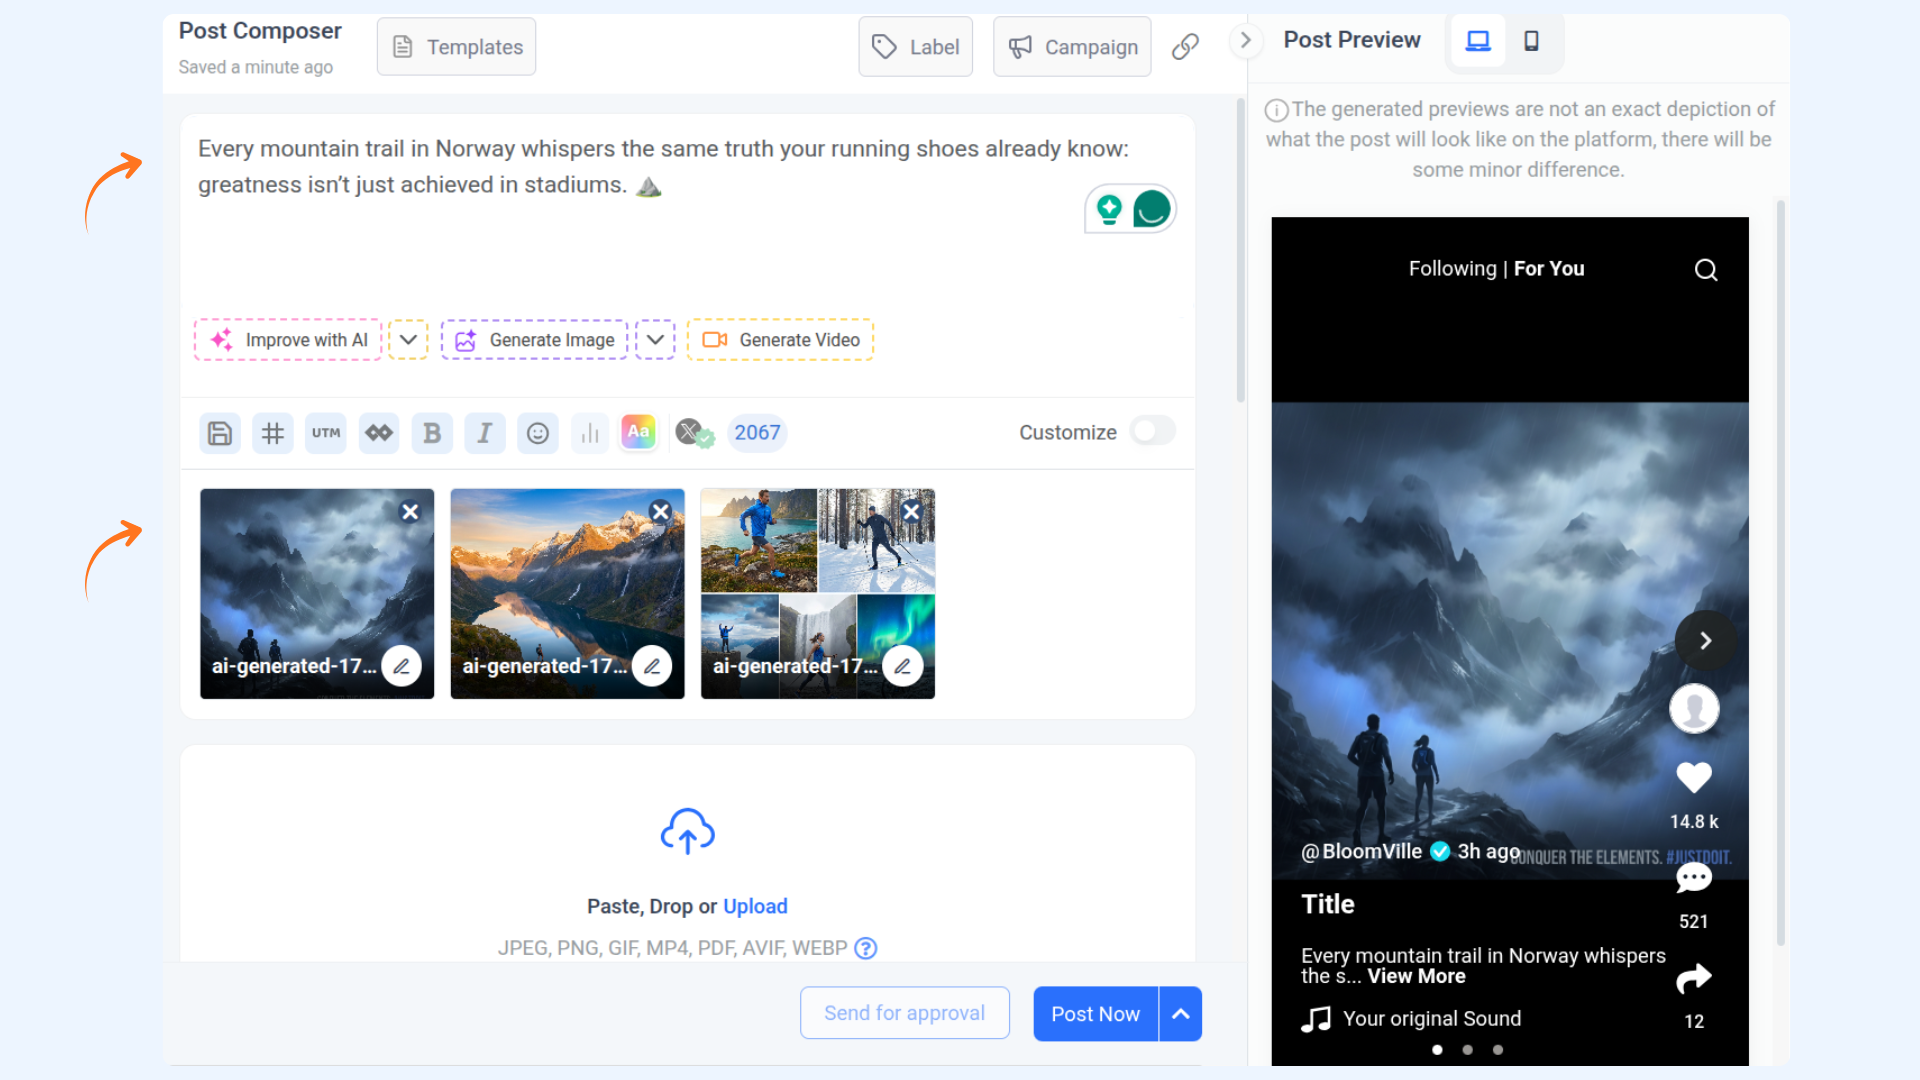
Task: Click the save draft icon in toolbar
Action: [x=219, y=433]
